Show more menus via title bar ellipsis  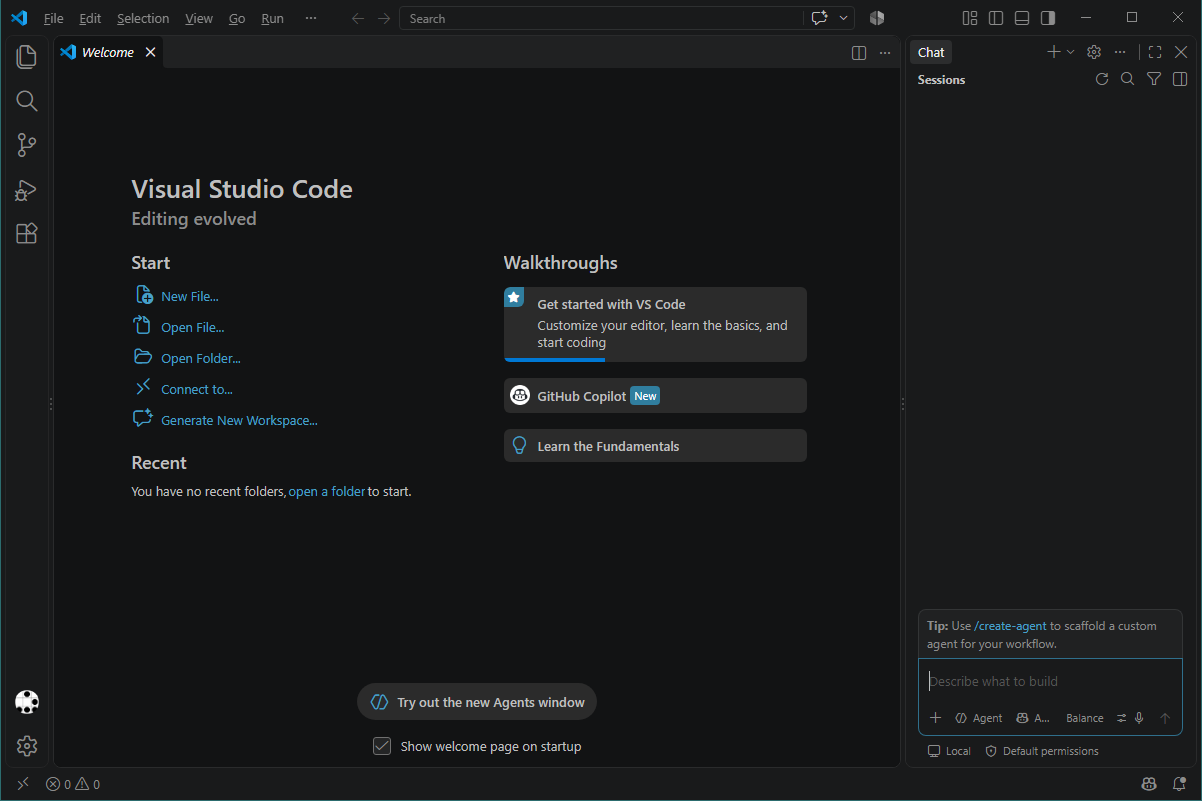tap(311, 18)
